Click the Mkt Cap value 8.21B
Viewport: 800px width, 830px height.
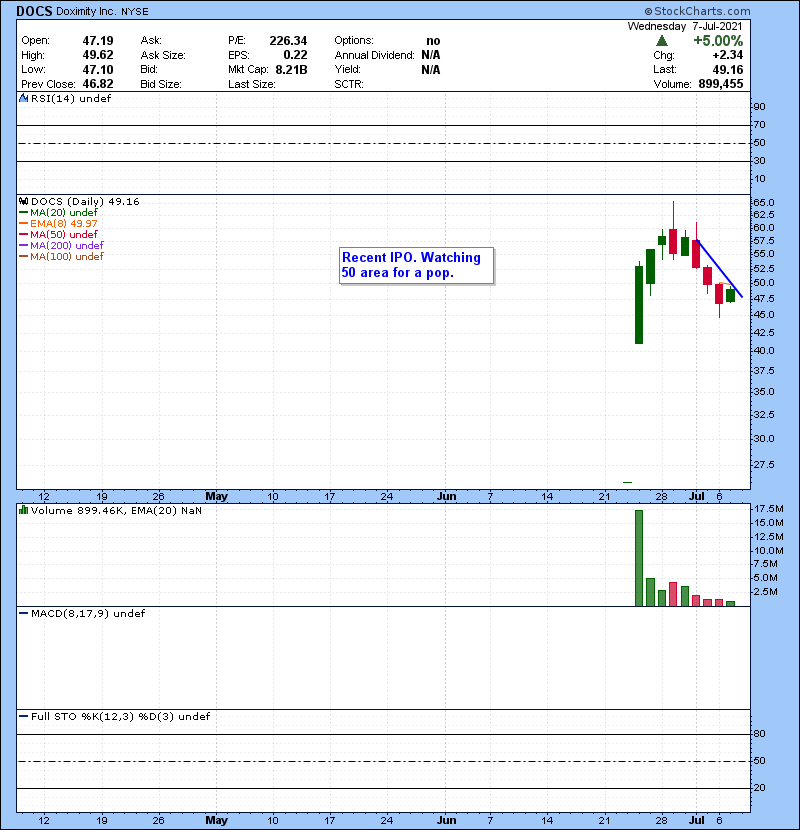[x=291, y=69]
